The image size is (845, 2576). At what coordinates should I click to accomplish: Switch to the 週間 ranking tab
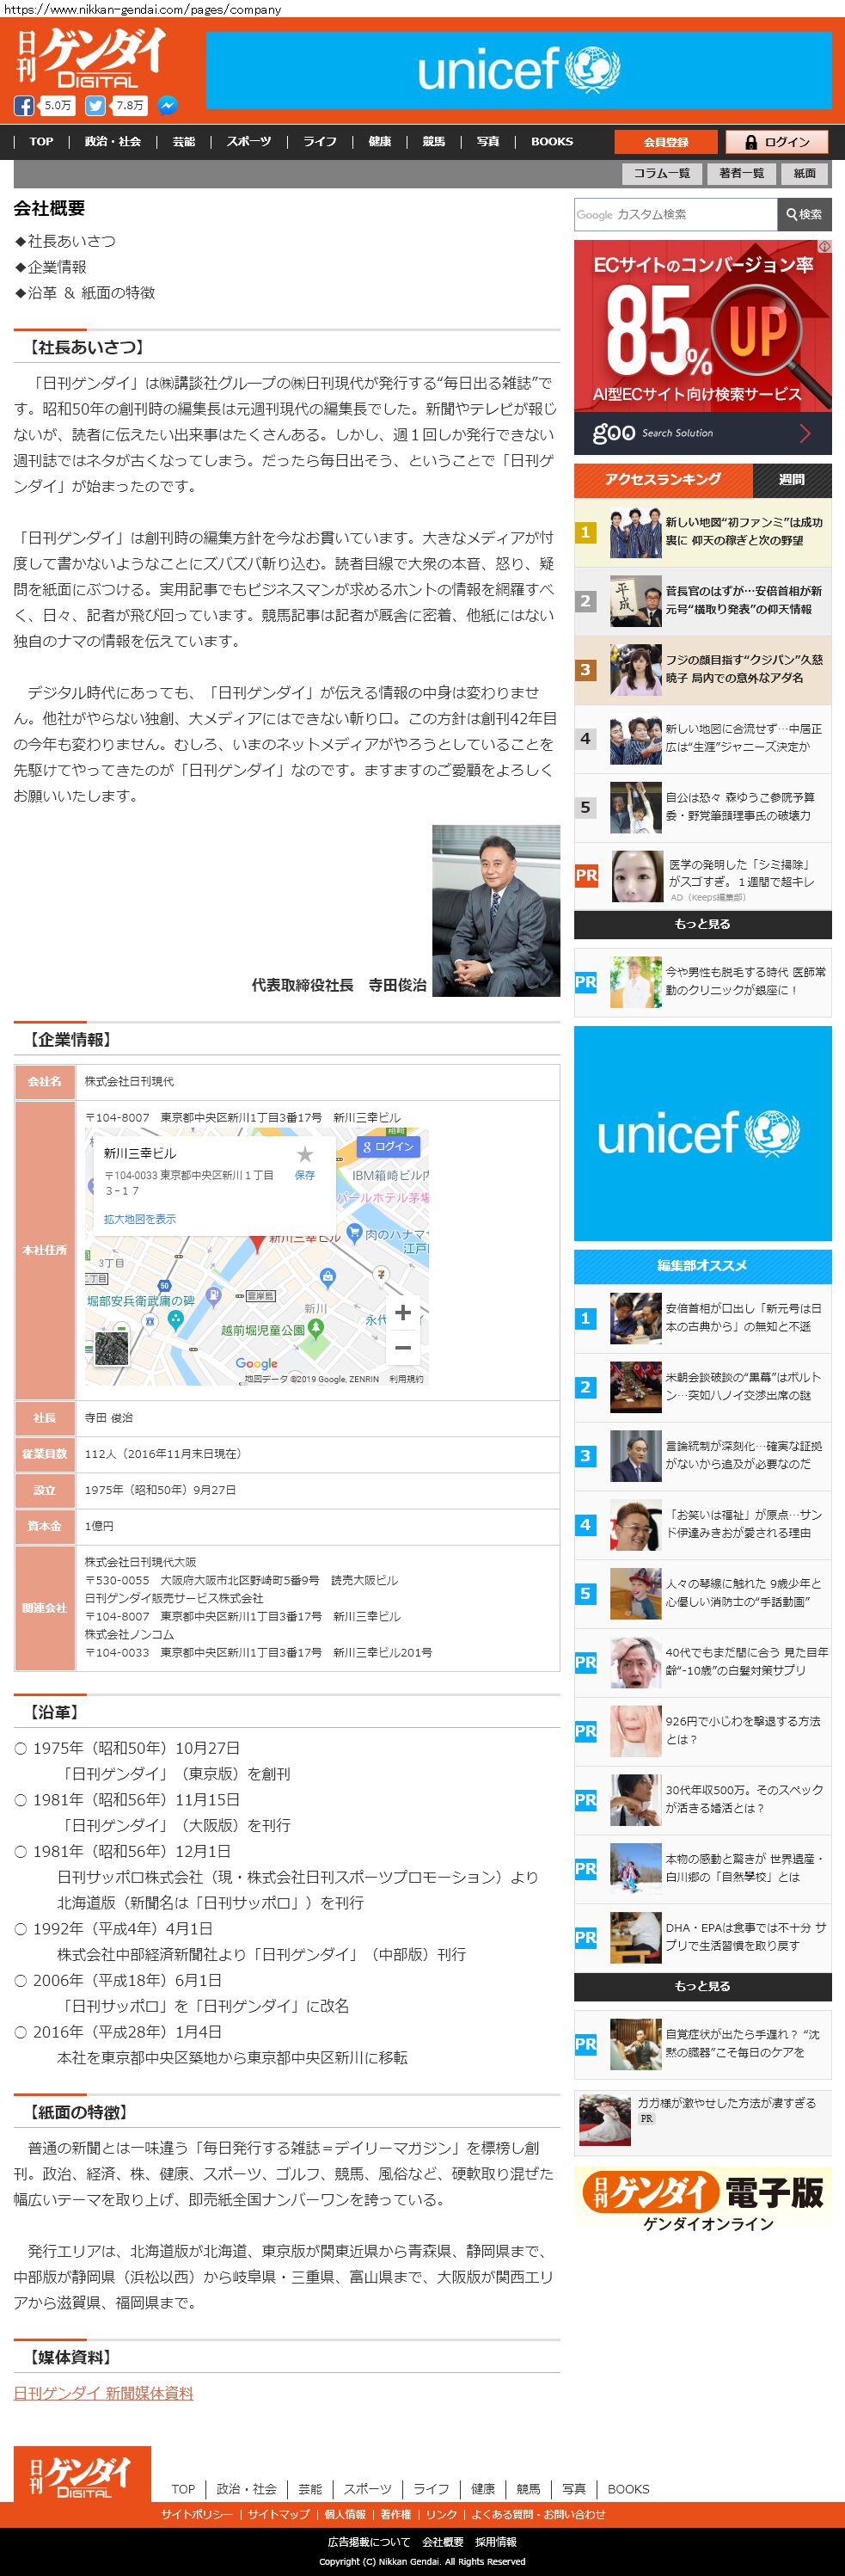792,480
